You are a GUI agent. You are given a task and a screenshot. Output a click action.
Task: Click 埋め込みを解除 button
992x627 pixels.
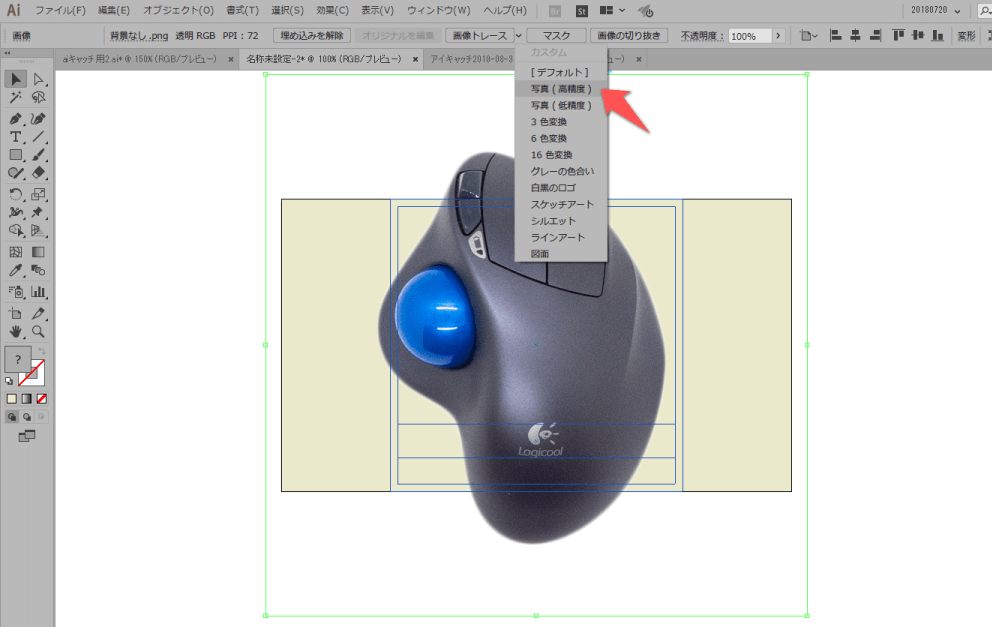click(x=312, y=36)
